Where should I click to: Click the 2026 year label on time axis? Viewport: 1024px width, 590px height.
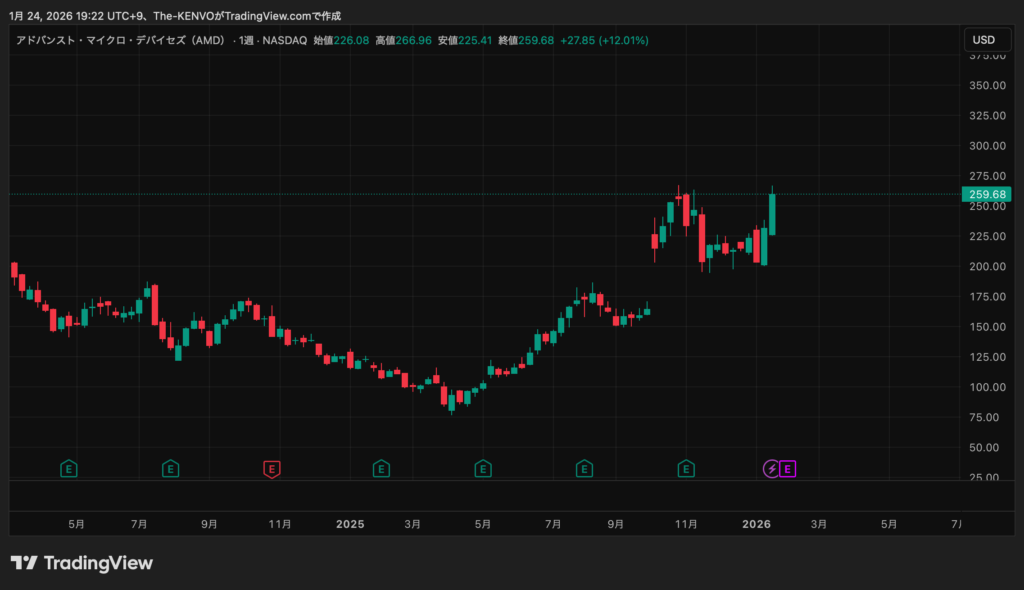point(756,524)
